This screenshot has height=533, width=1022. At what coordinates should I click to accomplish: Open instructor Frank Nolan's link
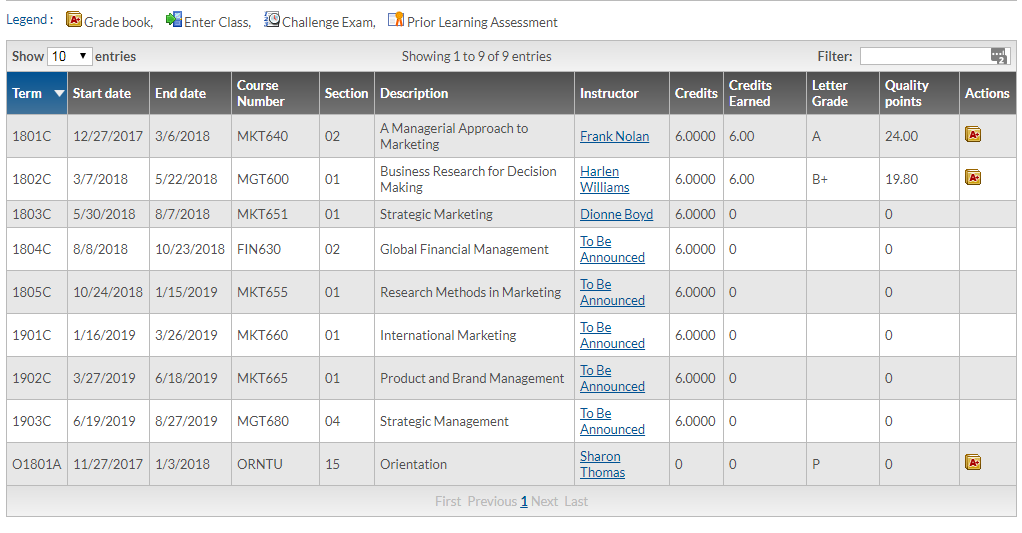click(x=614, y=136)
